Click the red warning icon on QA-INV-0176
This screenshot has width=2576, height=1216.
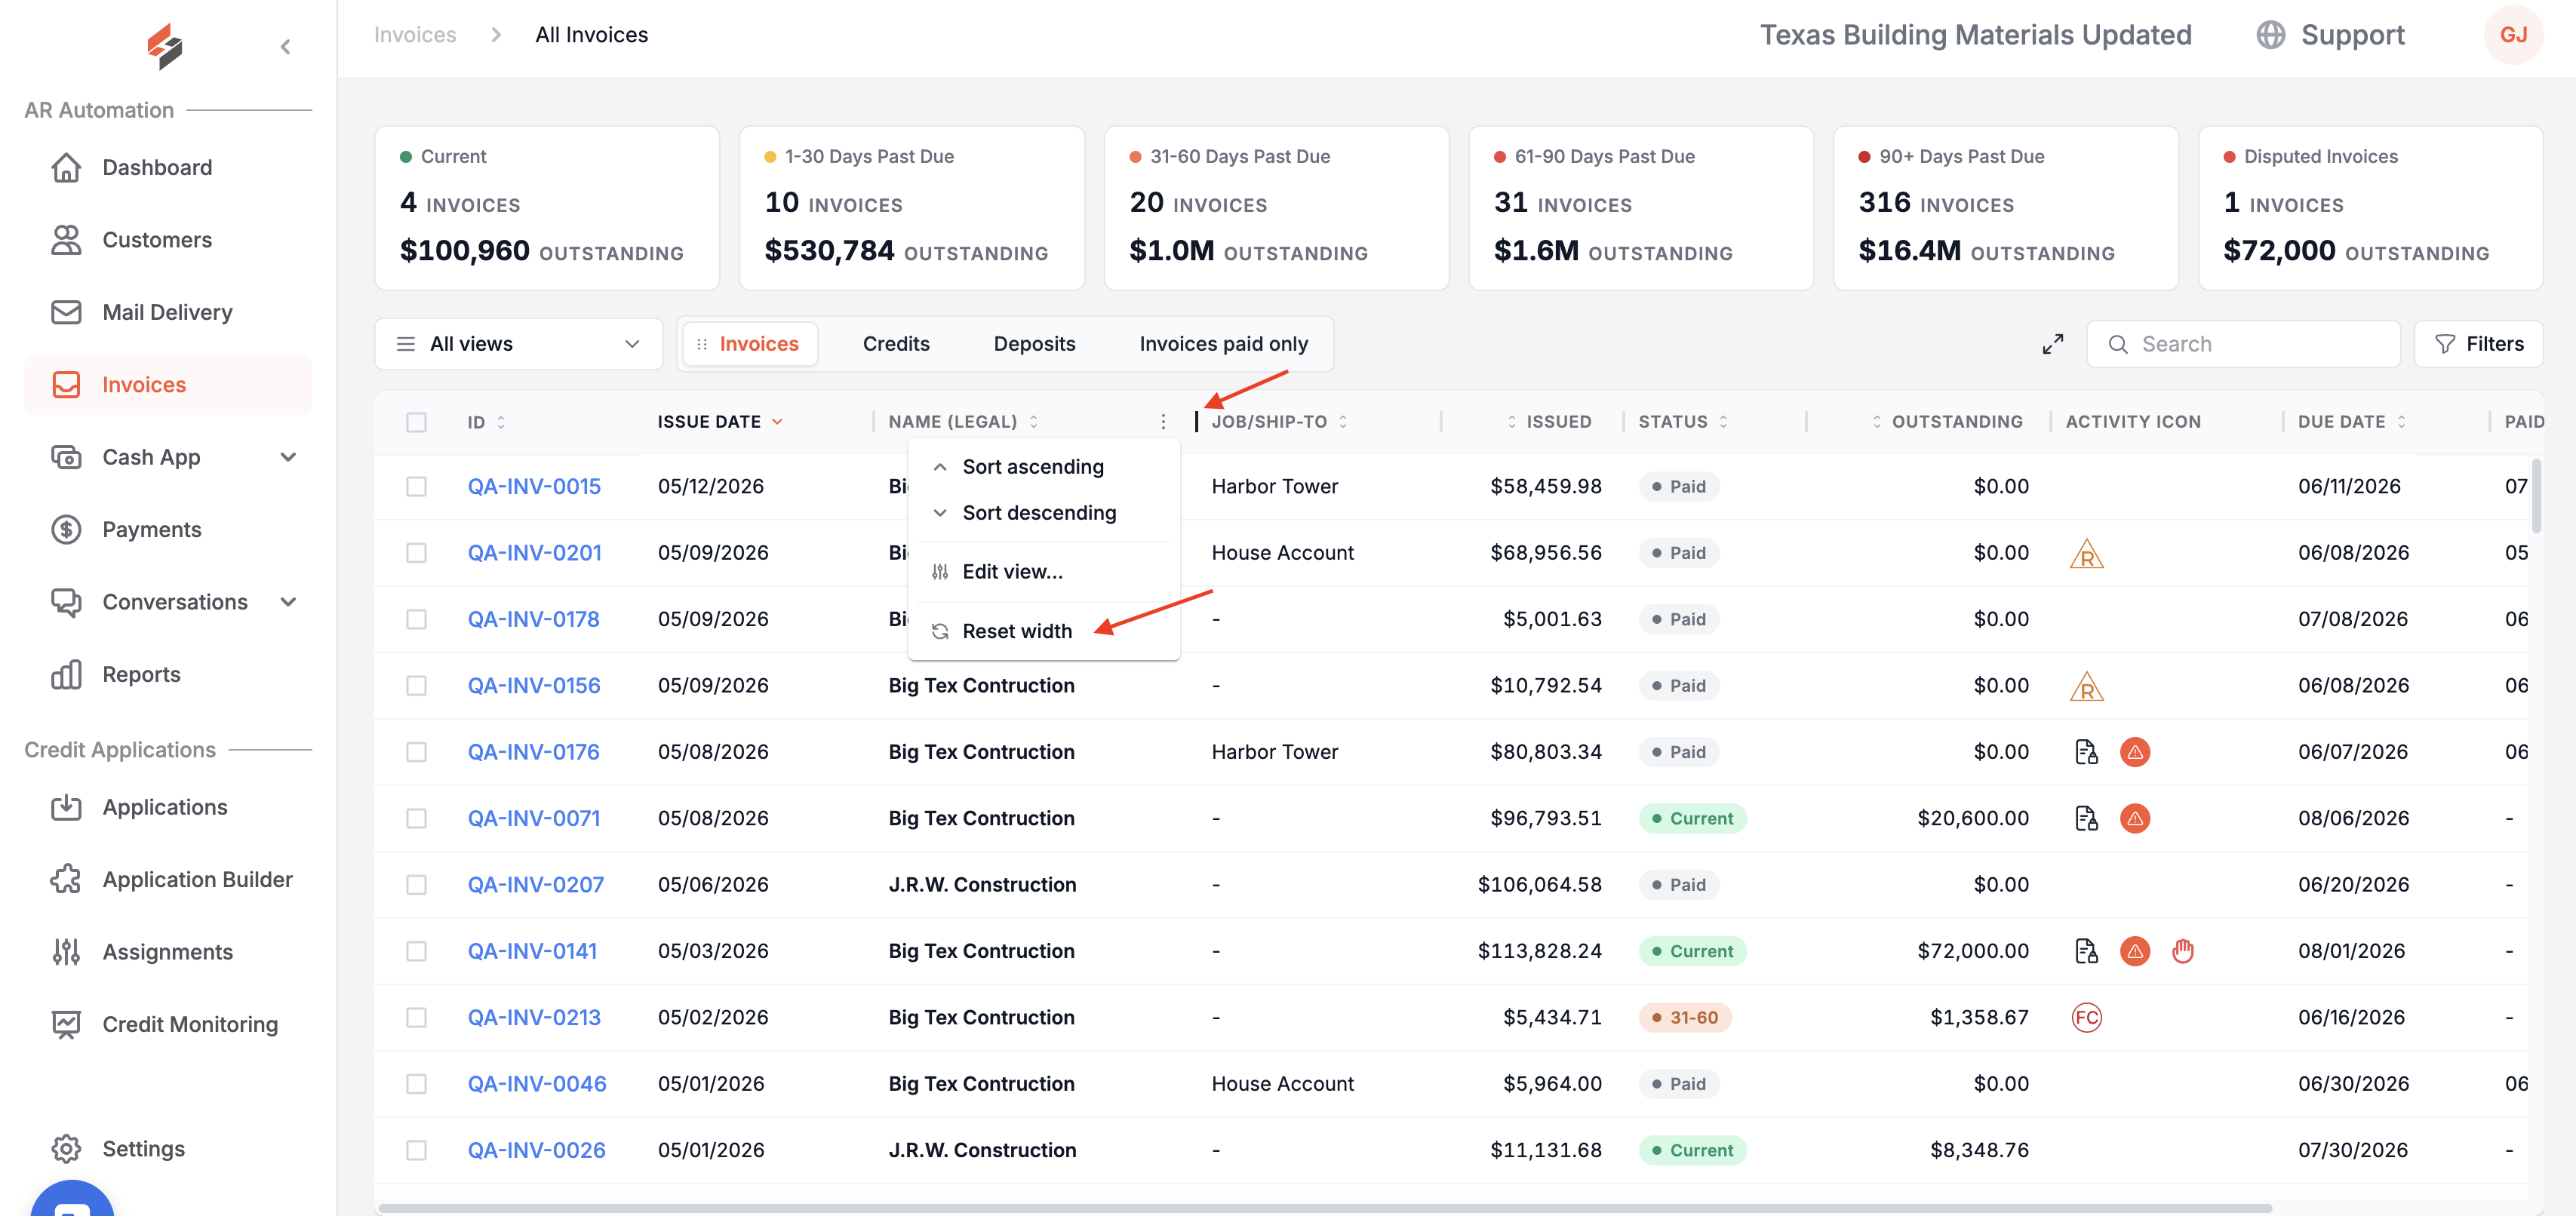2134,752
